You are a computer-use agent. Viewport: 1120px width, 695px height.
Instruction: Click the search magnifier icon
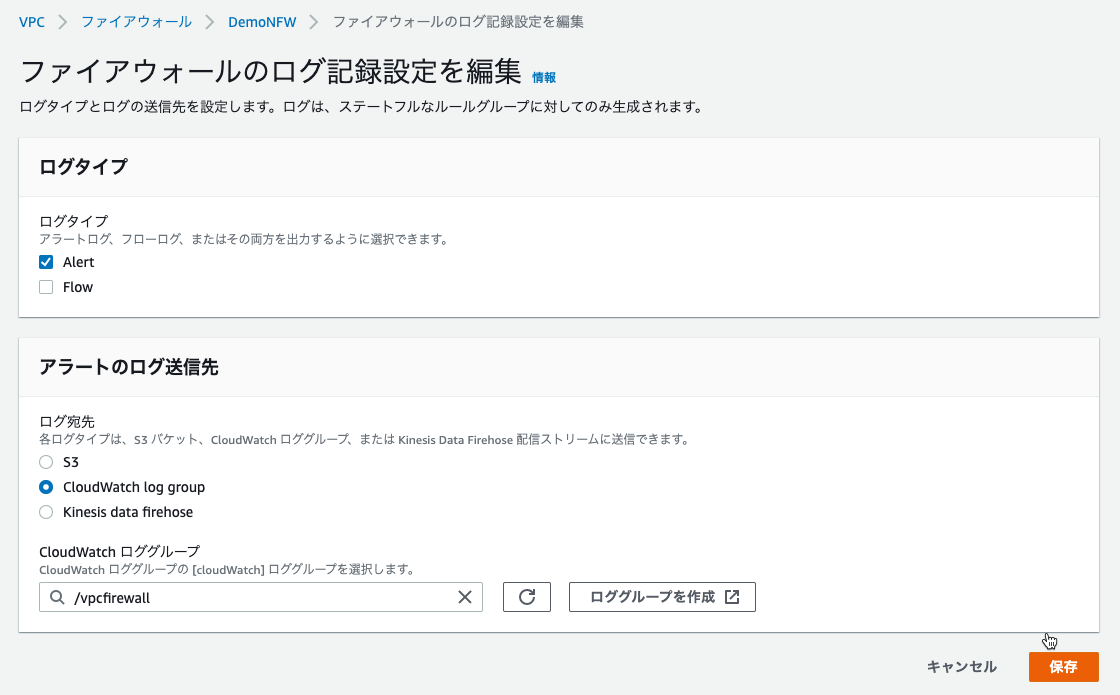[57, 597]
